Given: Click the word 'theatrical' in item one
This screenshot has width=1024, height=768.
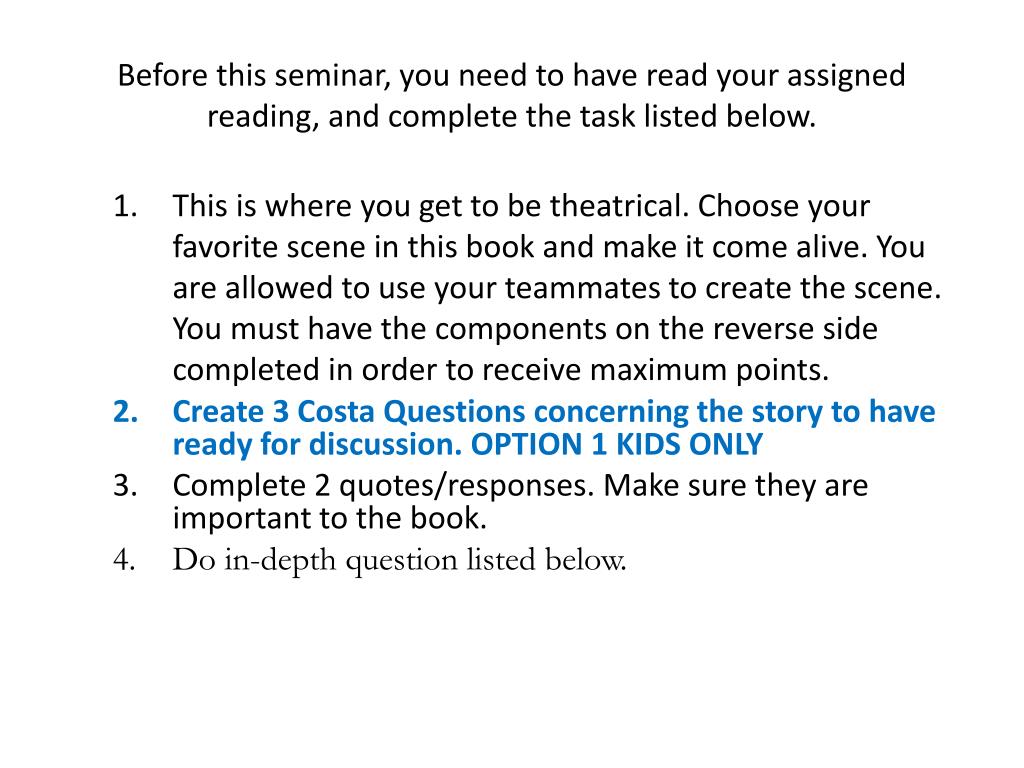Looking at the screenshot, I should 619,206.
